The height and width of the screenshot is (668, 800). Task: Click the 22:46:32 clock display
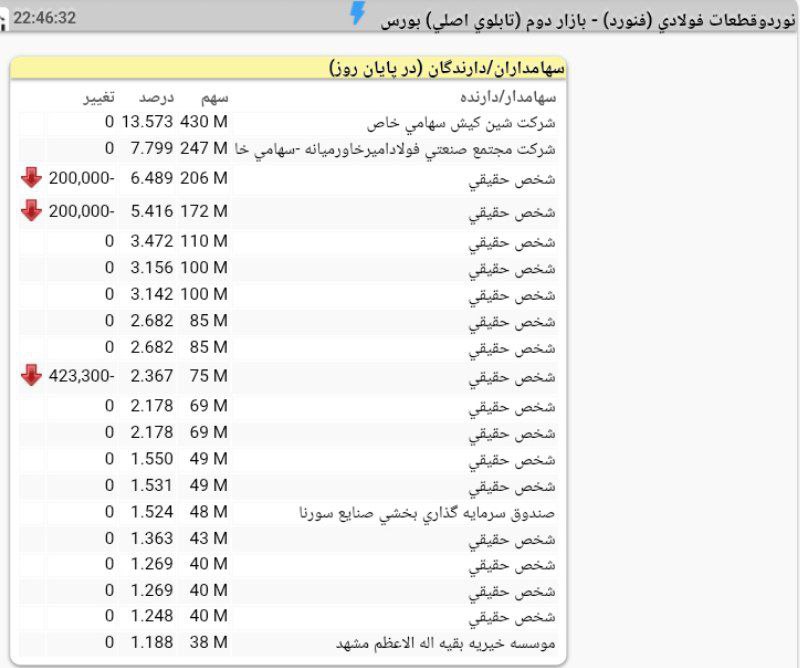click(45, 18)
